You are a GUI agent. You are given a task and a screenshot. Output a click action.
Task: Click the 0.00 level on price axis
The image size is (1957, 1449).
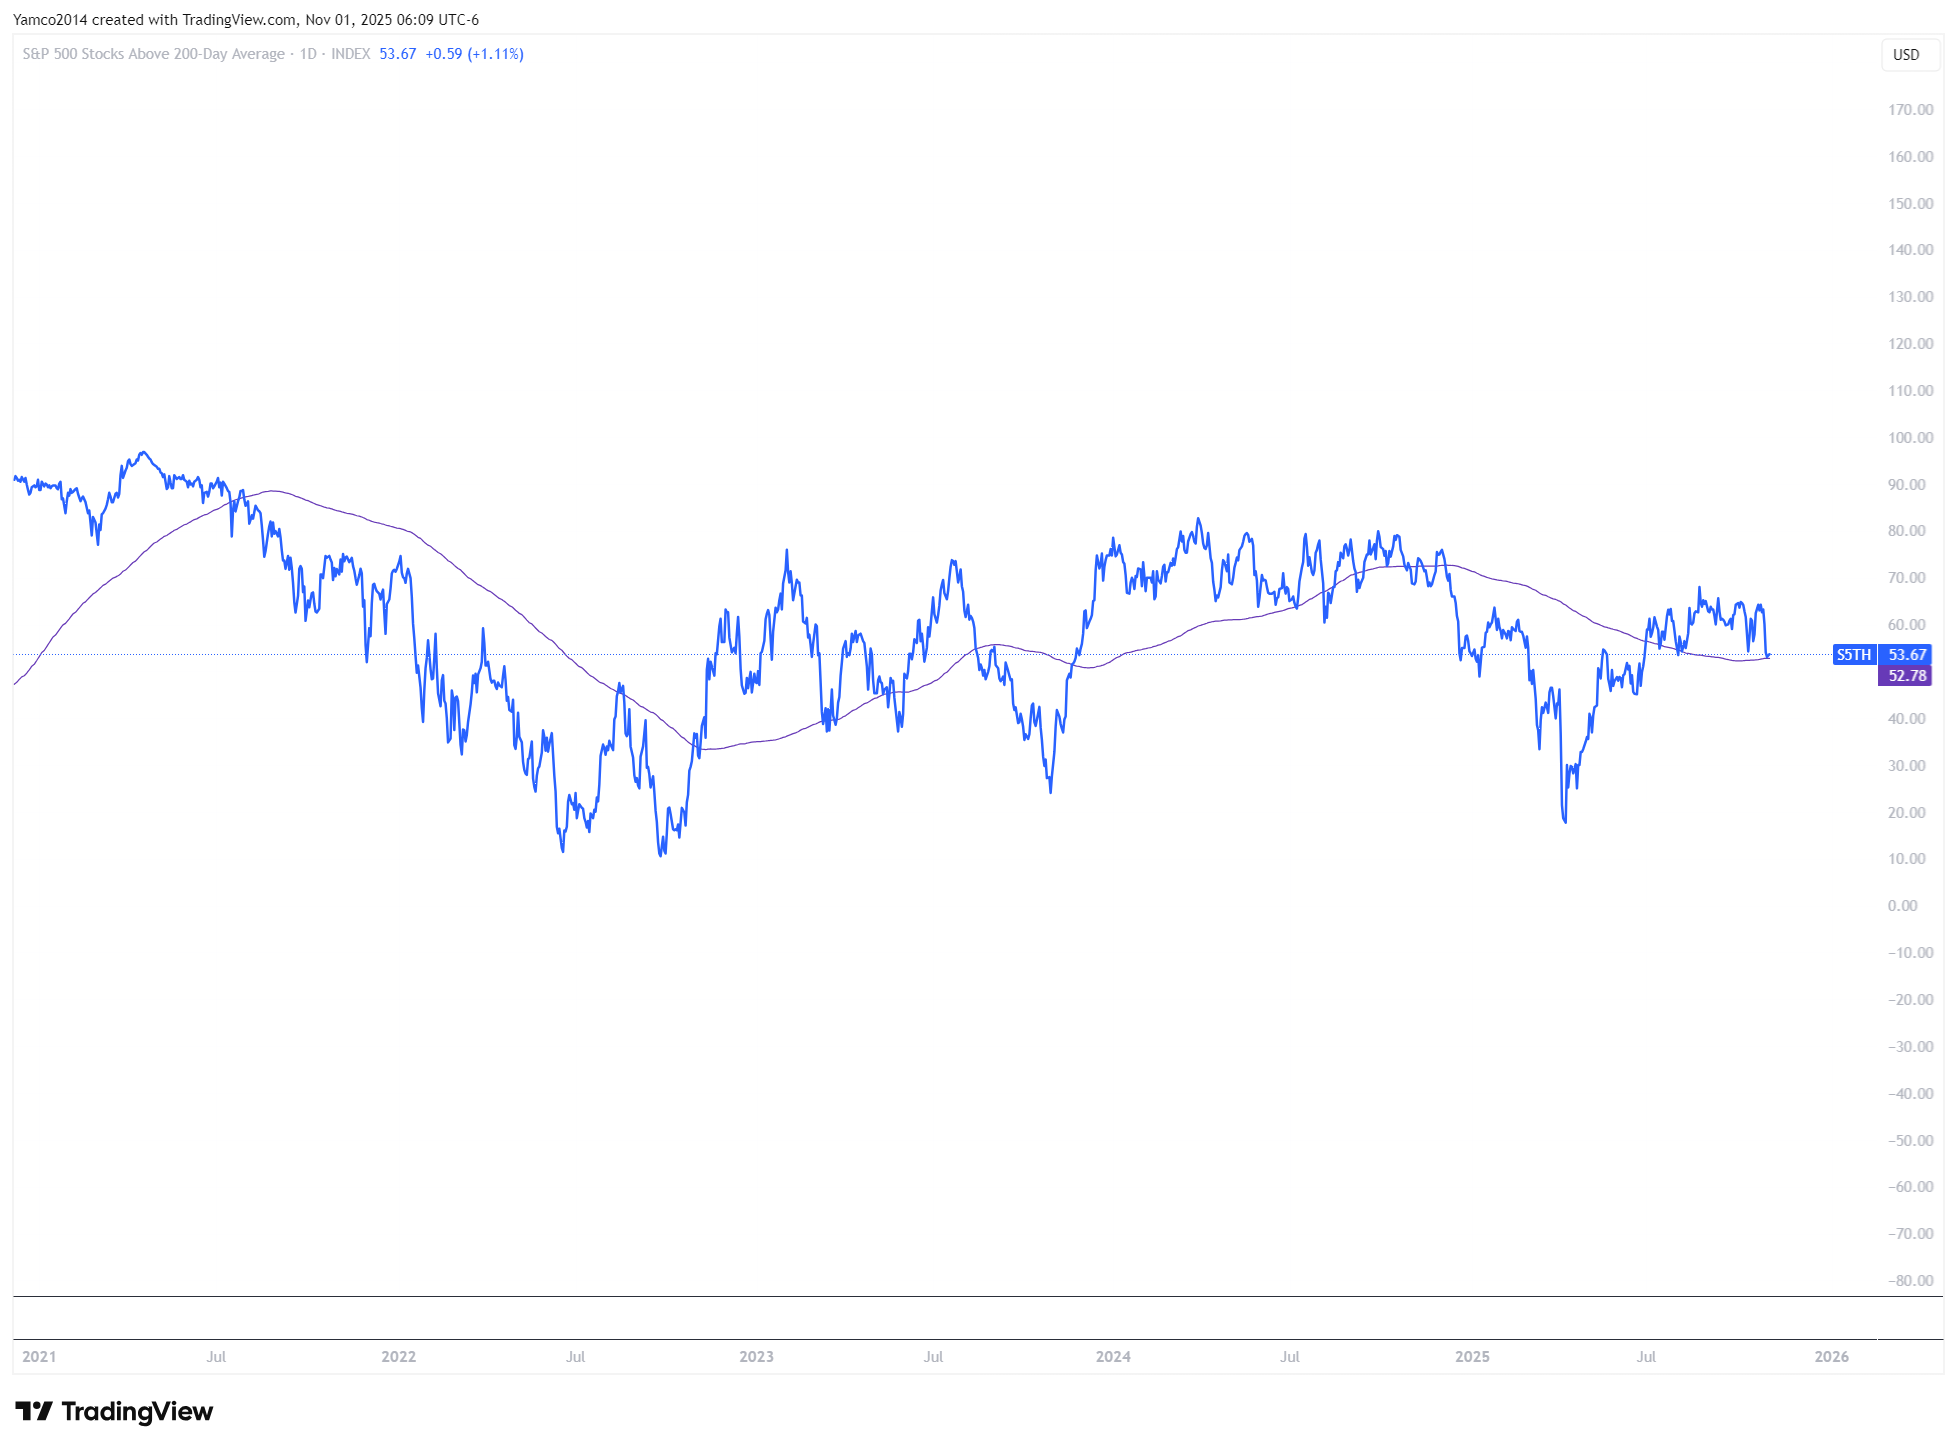coord(1902,906)
